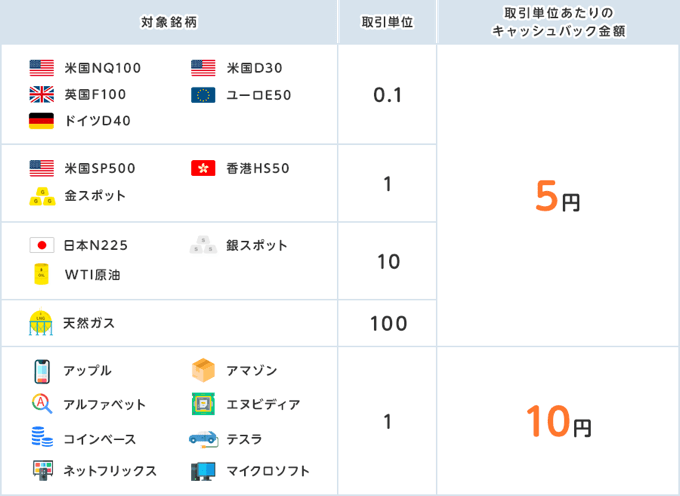This screenshot has width=680, height=496.
Task: Click the 取引単位 column header
Action: point(387,22)
